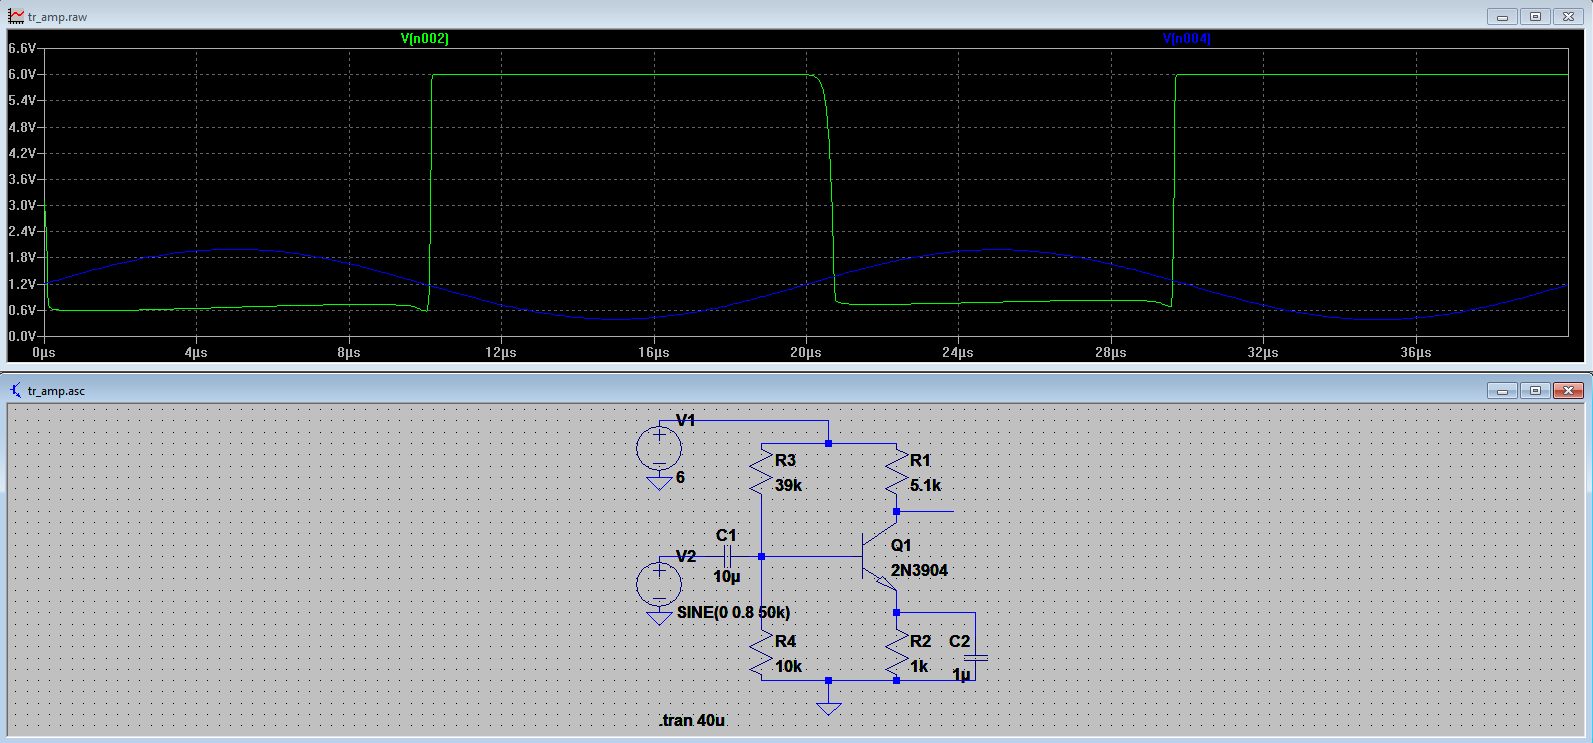Click the tr_amp.asc title bar text
This screenshot has width=1593, height=743.
click(x=56, y=391)
